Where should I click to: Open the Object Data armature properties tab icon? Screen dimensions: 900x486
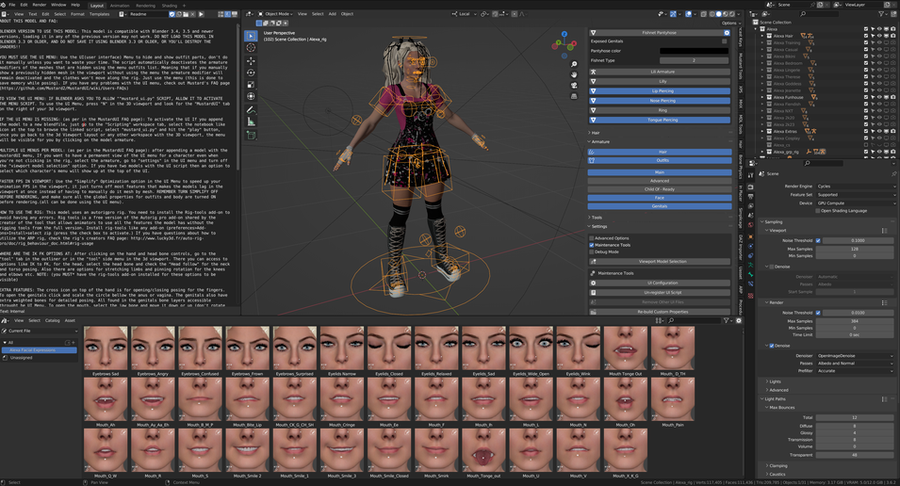750,265
